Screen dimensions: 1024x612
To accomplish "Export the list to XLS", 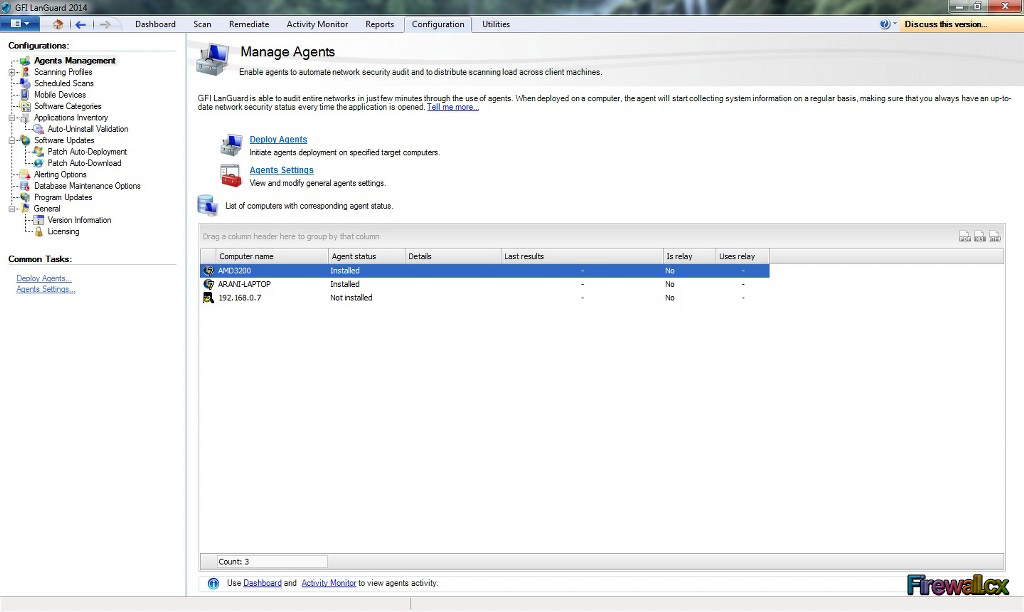I will tap(980, 236).
